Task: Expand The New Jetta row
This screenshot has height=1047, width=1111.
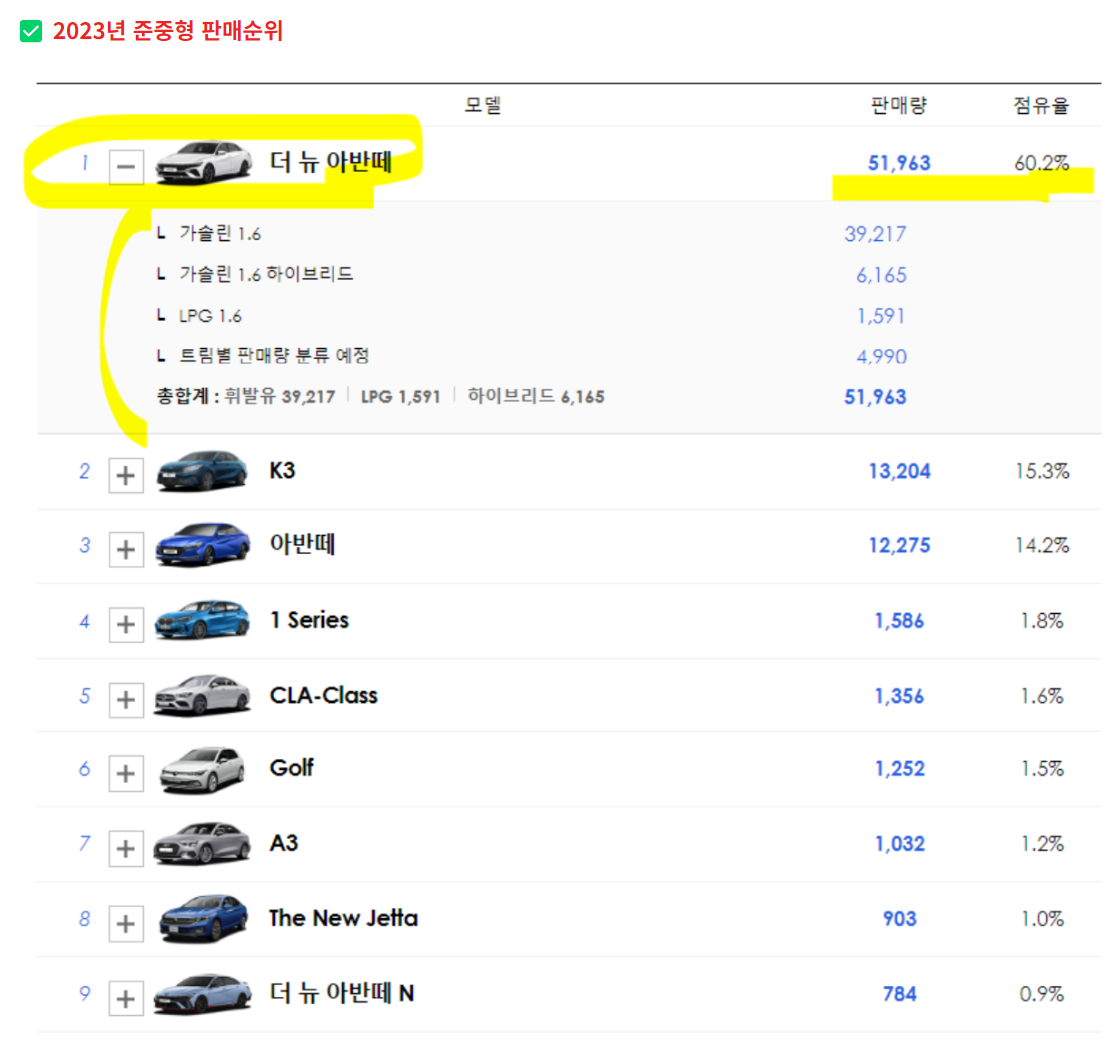Action: coord(126,924)
